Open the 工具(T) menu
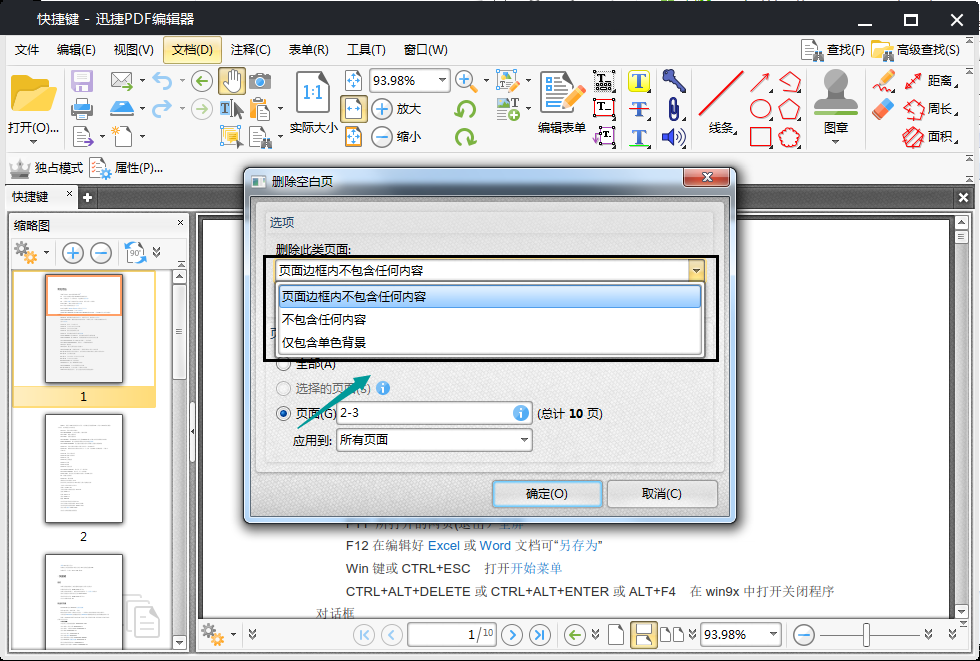Image resolution: width=980 pixels, height=661 pixels. (x=366, y=50)
